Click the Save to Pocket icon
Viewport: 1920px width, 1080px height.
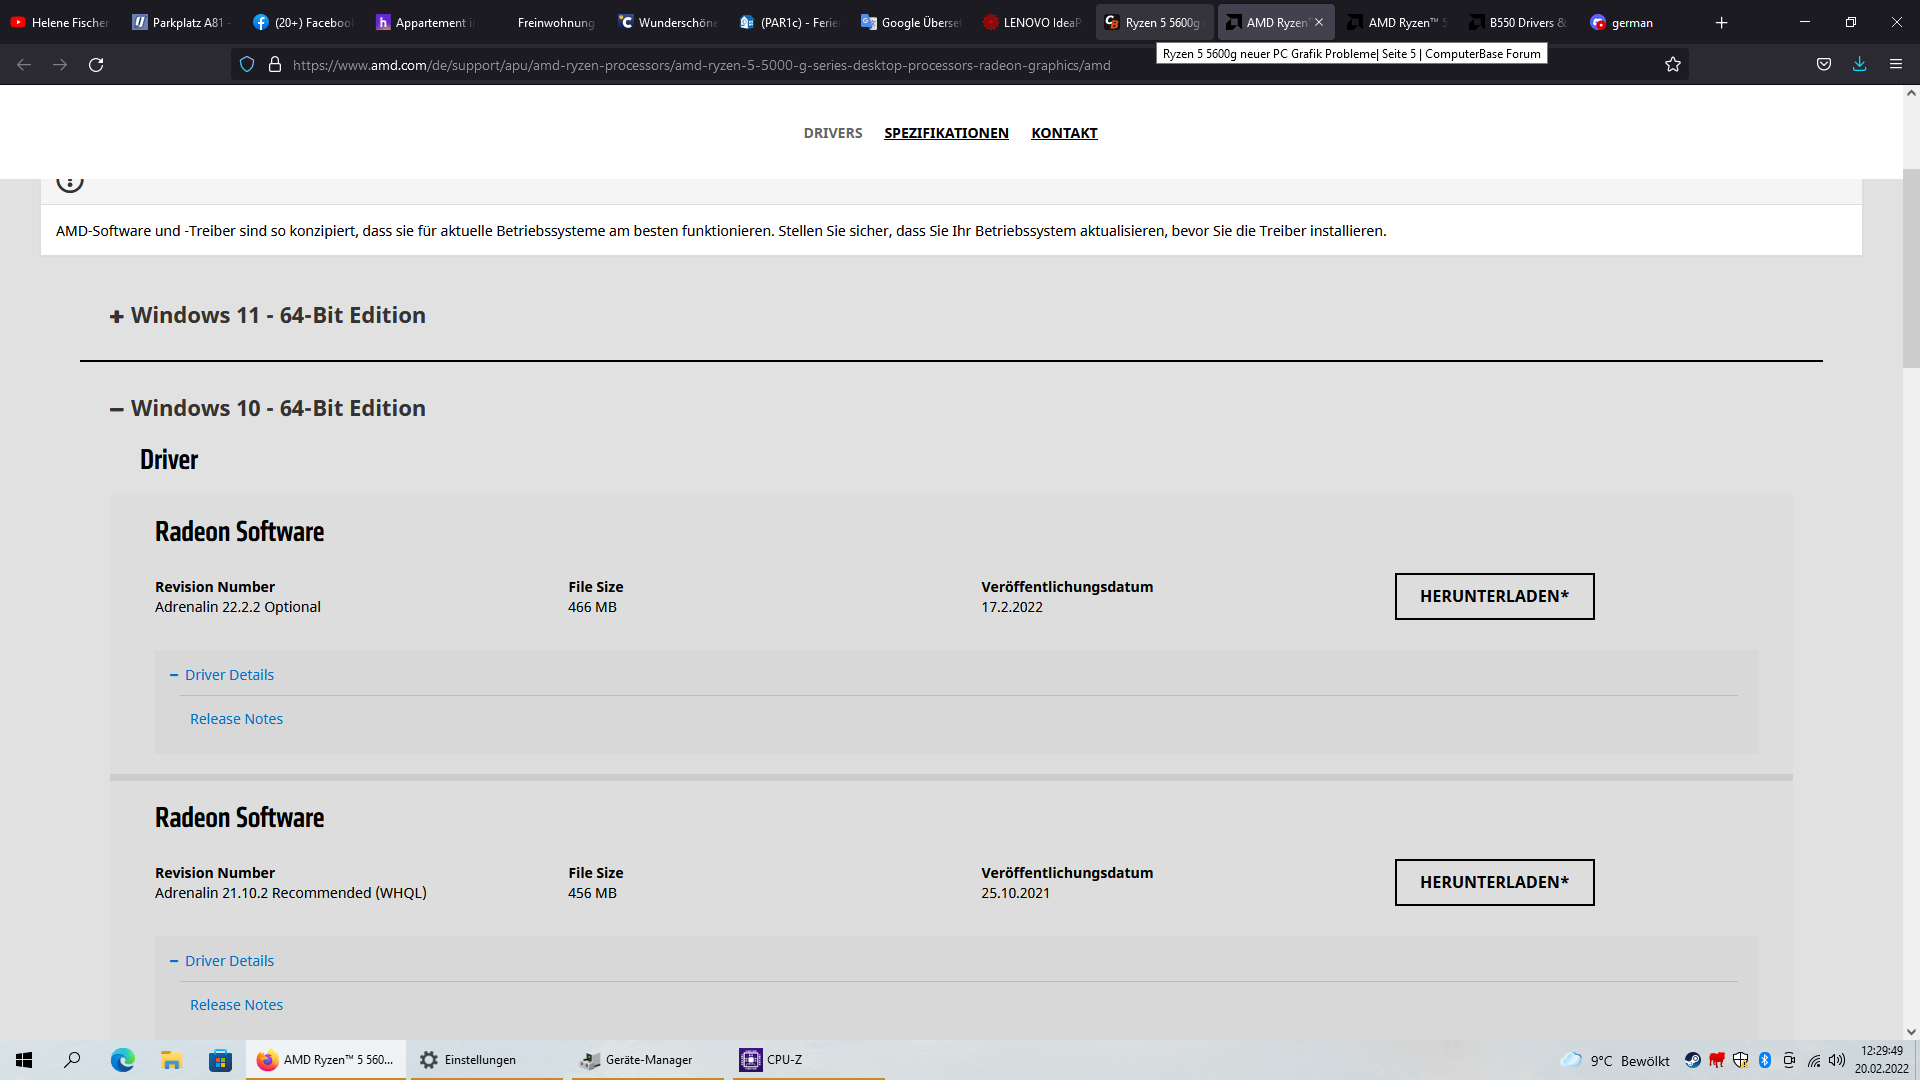coord(1824,65)
